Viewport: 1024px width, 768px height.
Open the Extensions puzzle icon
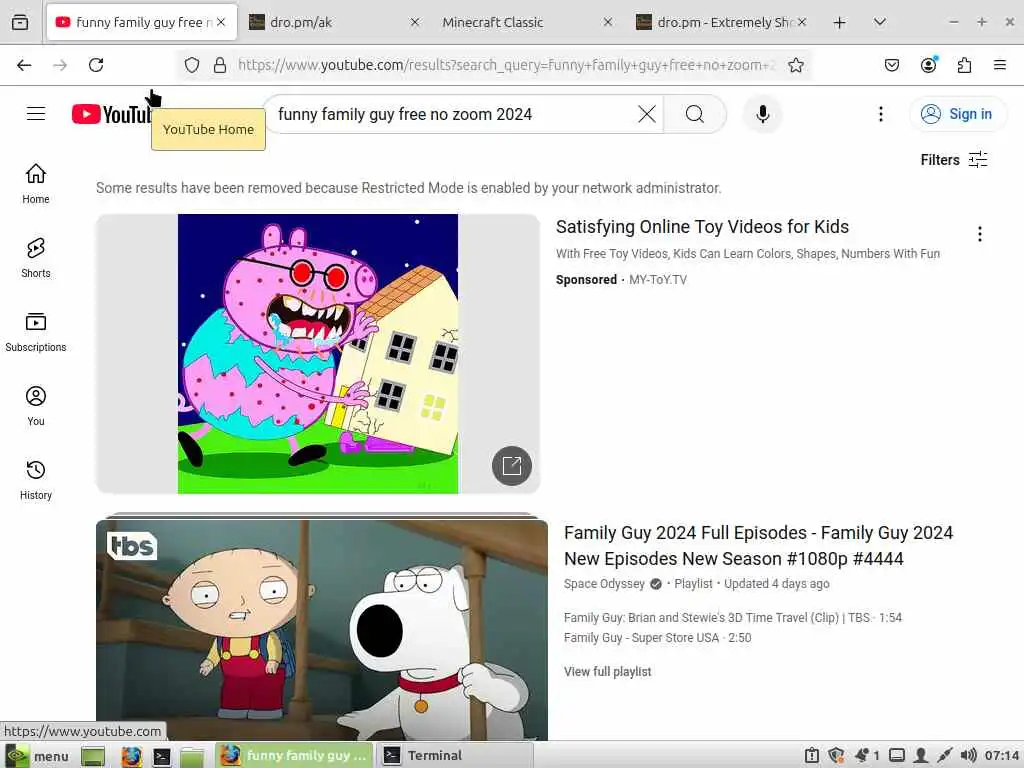964,65
